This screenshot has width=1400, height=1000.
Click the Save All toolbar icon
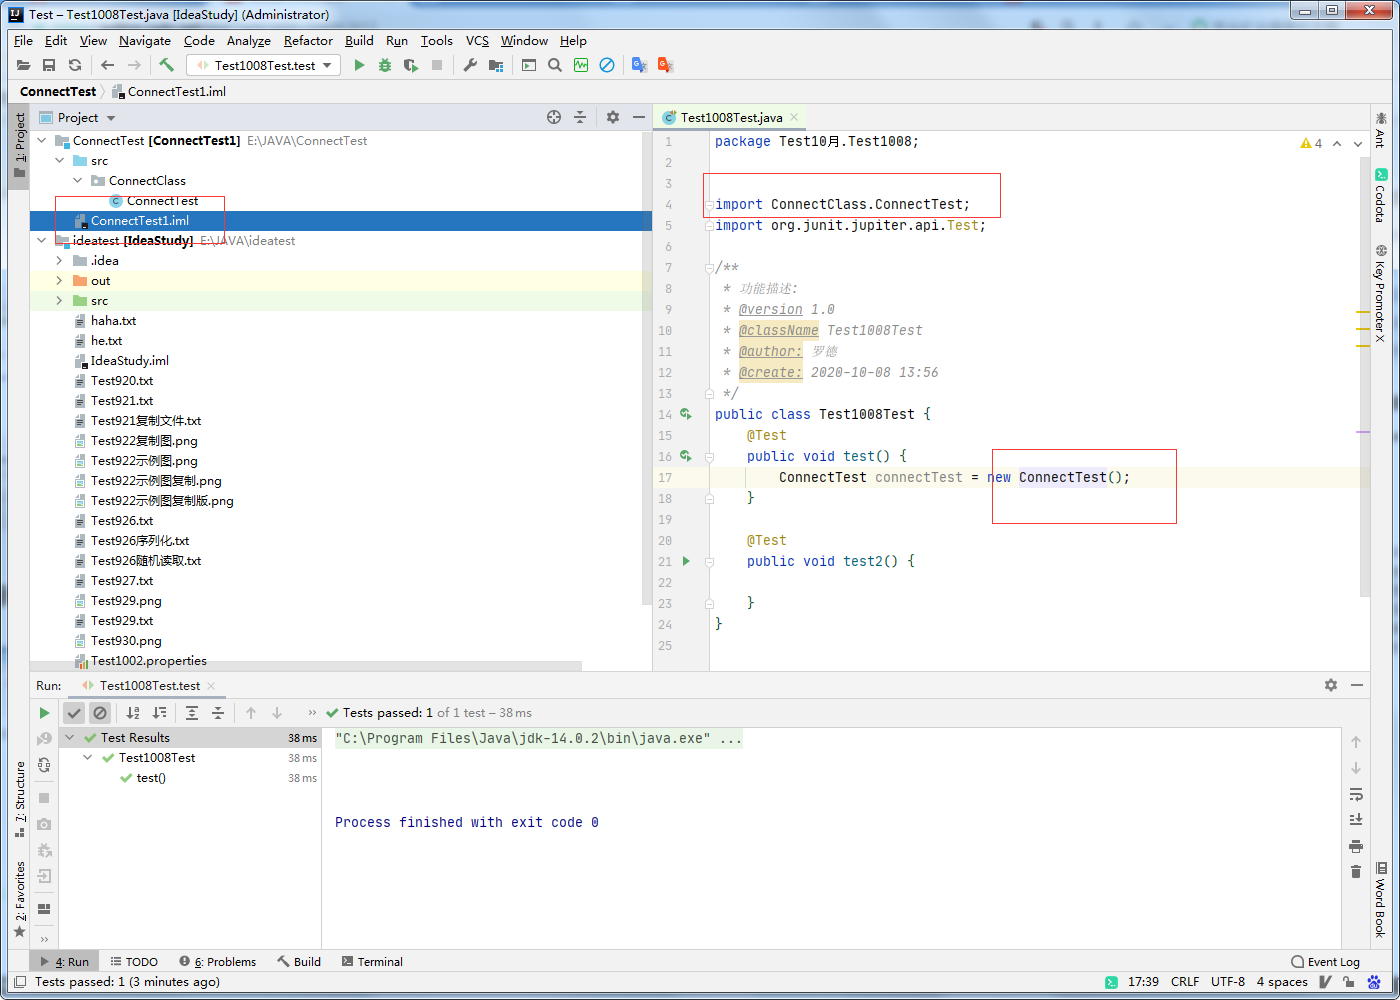(49, 65)
